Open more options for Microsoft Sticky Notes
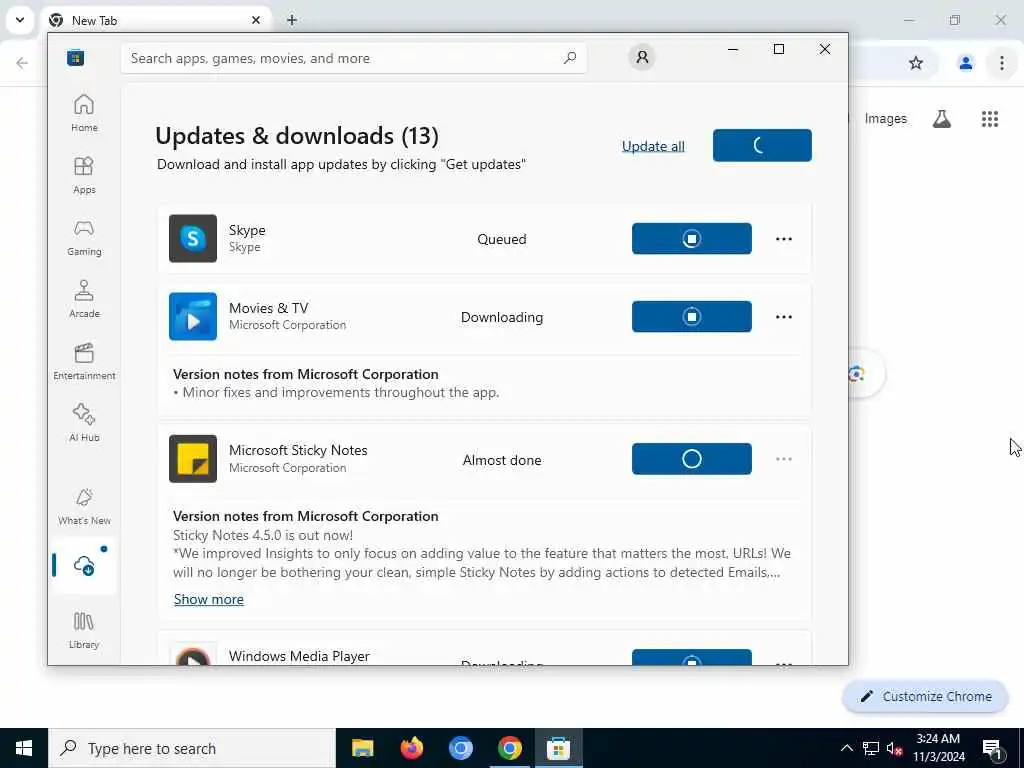The height and width of the screenshot is (768, 1024). (x=784, y=459)
